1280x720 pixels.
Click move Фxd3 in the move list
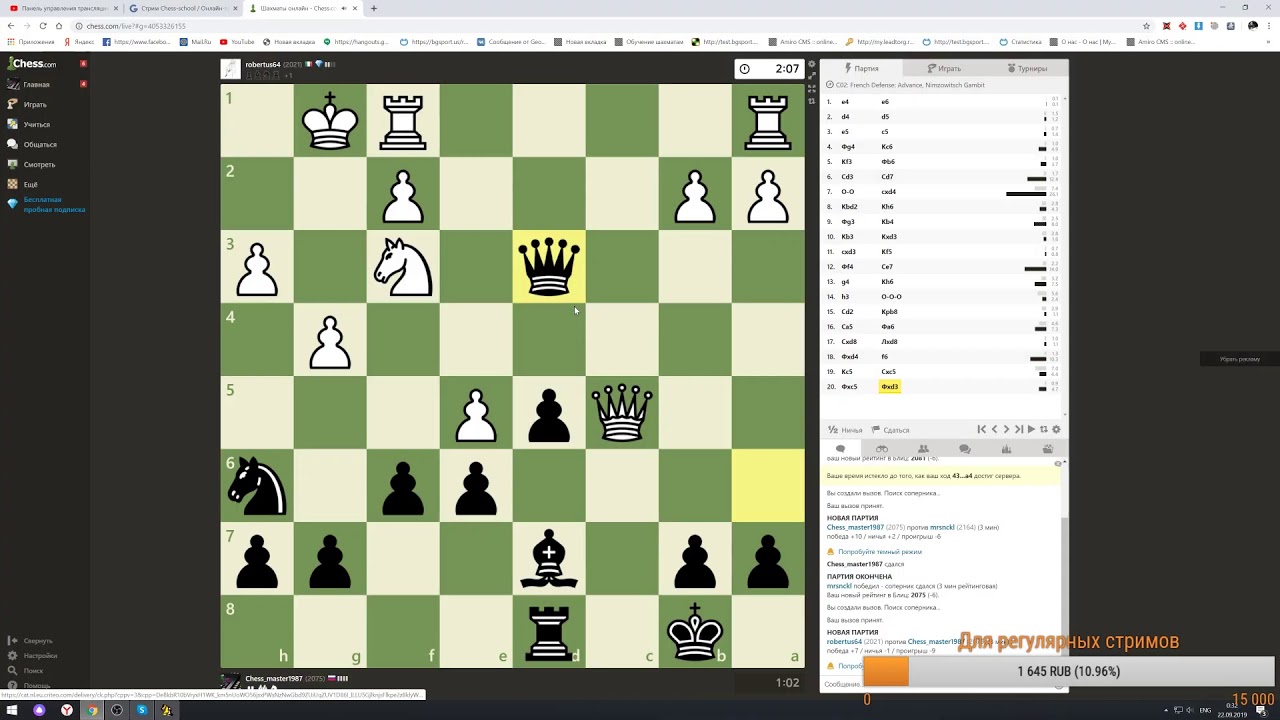889,386
